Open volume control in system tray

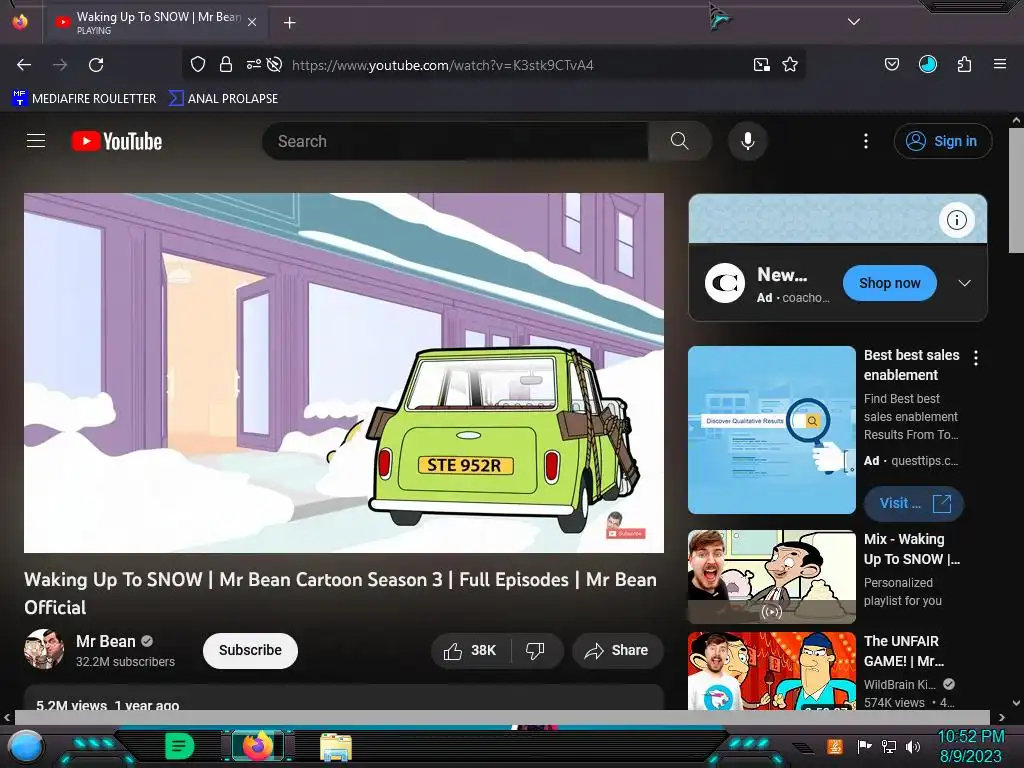[x=913, y=746]
